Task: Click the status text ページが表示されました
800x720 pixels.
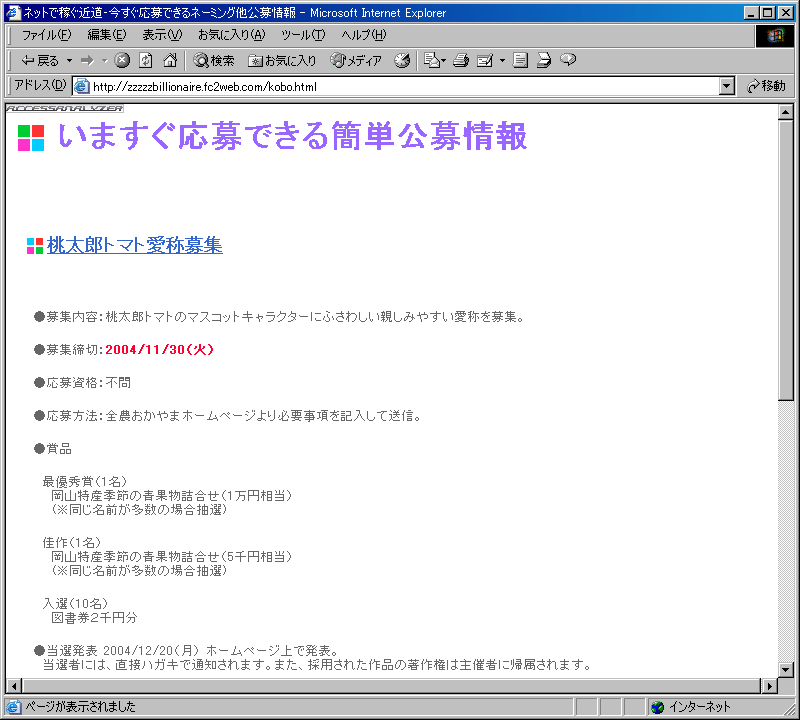Action: [x=81, y=707]
